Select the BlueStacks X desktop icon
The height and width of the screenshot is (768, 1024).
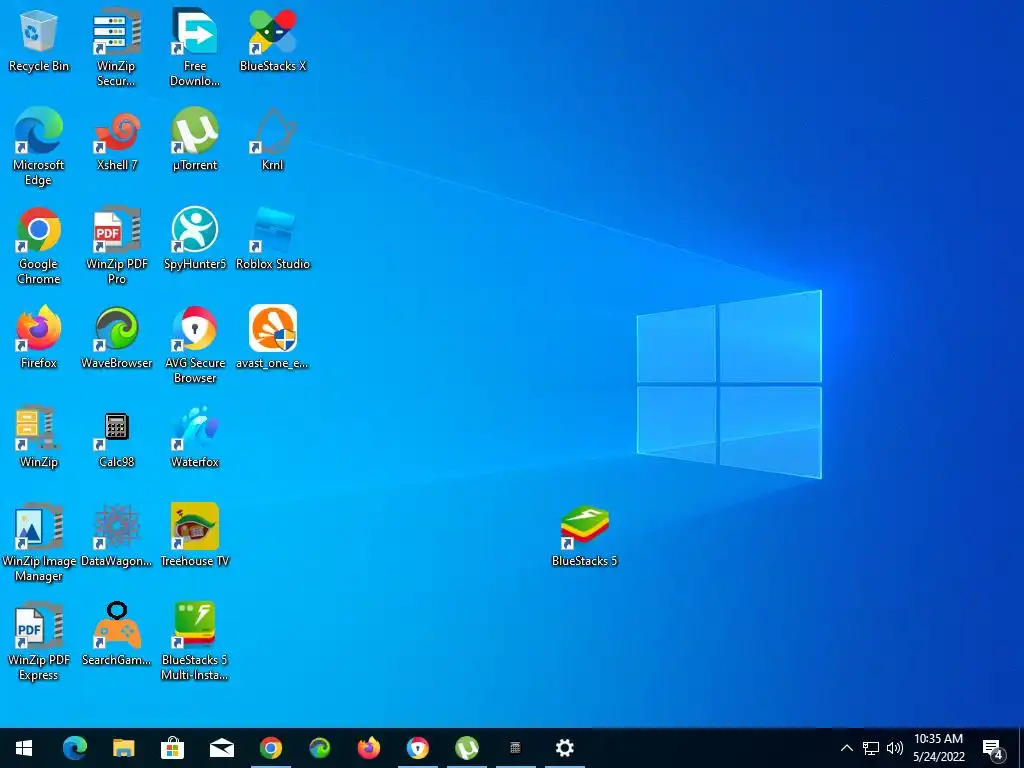(273, 40)
